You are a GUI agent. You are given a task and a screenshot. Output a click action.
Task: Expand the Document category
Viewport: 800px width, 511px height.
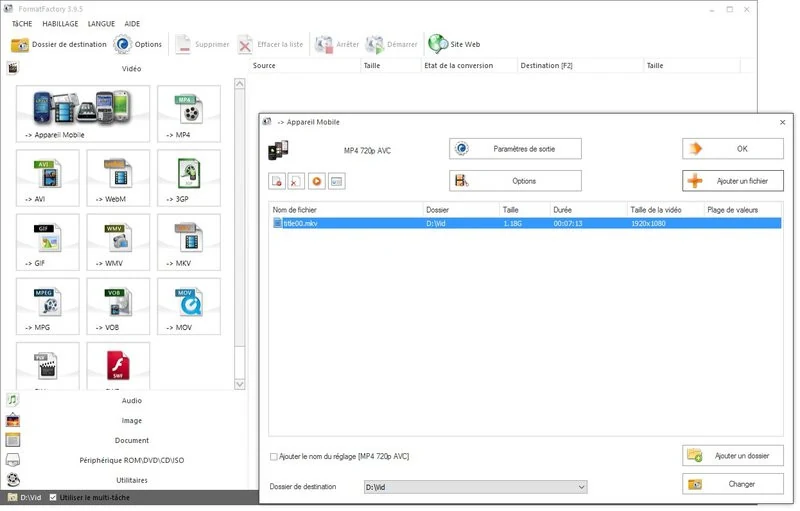(x=131, y=441)
